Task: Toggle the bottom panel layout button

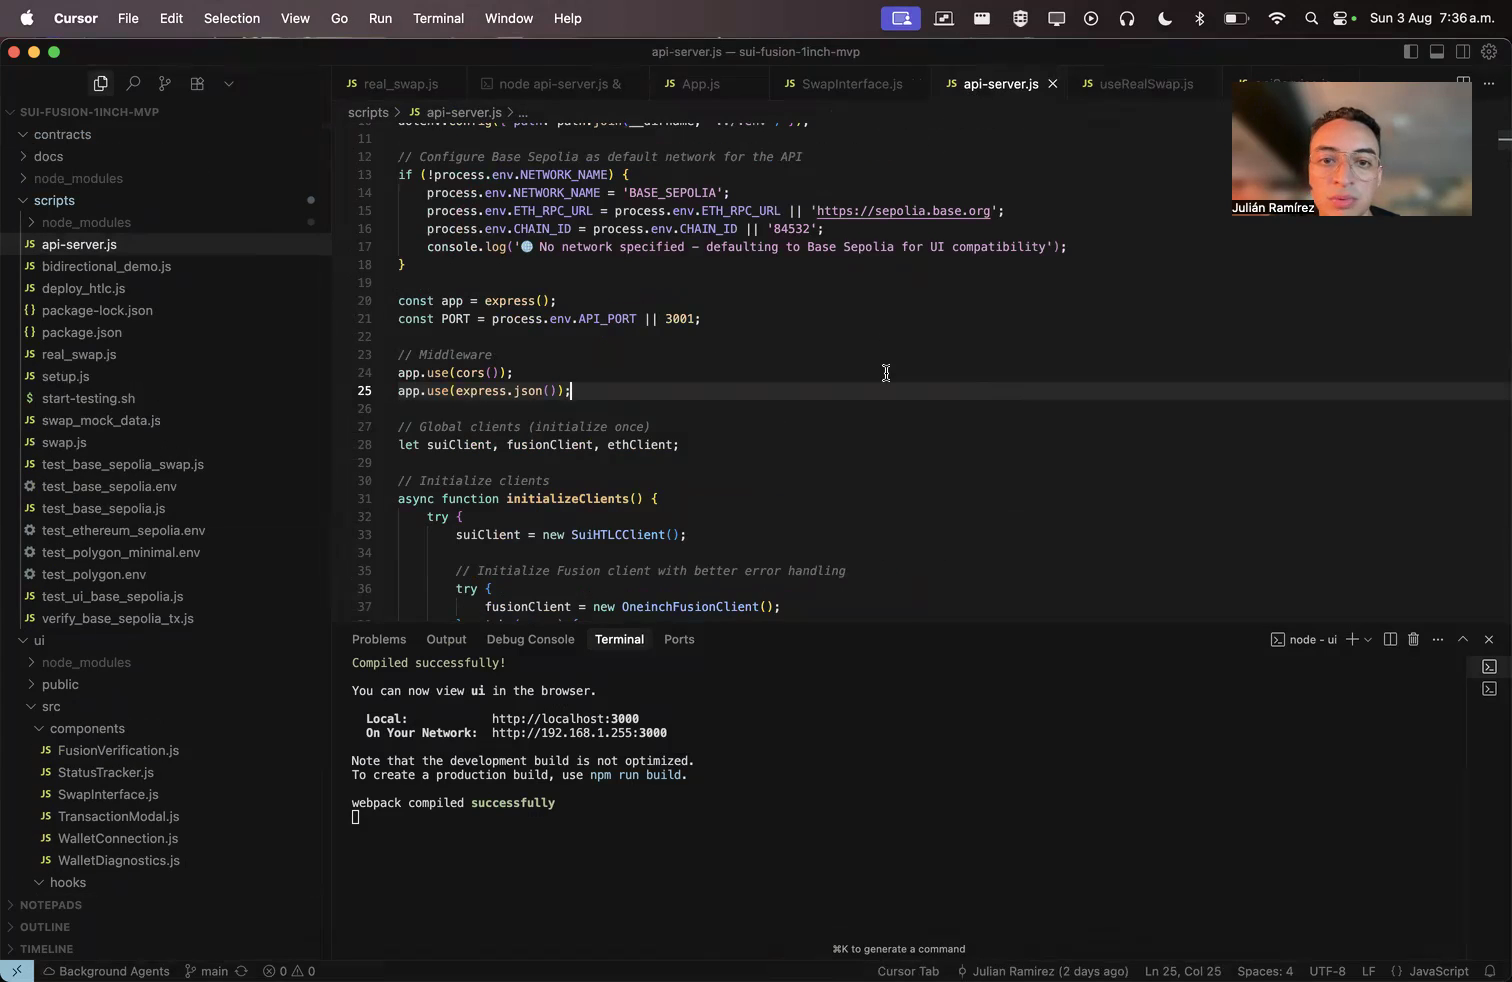Action: 1437,52
